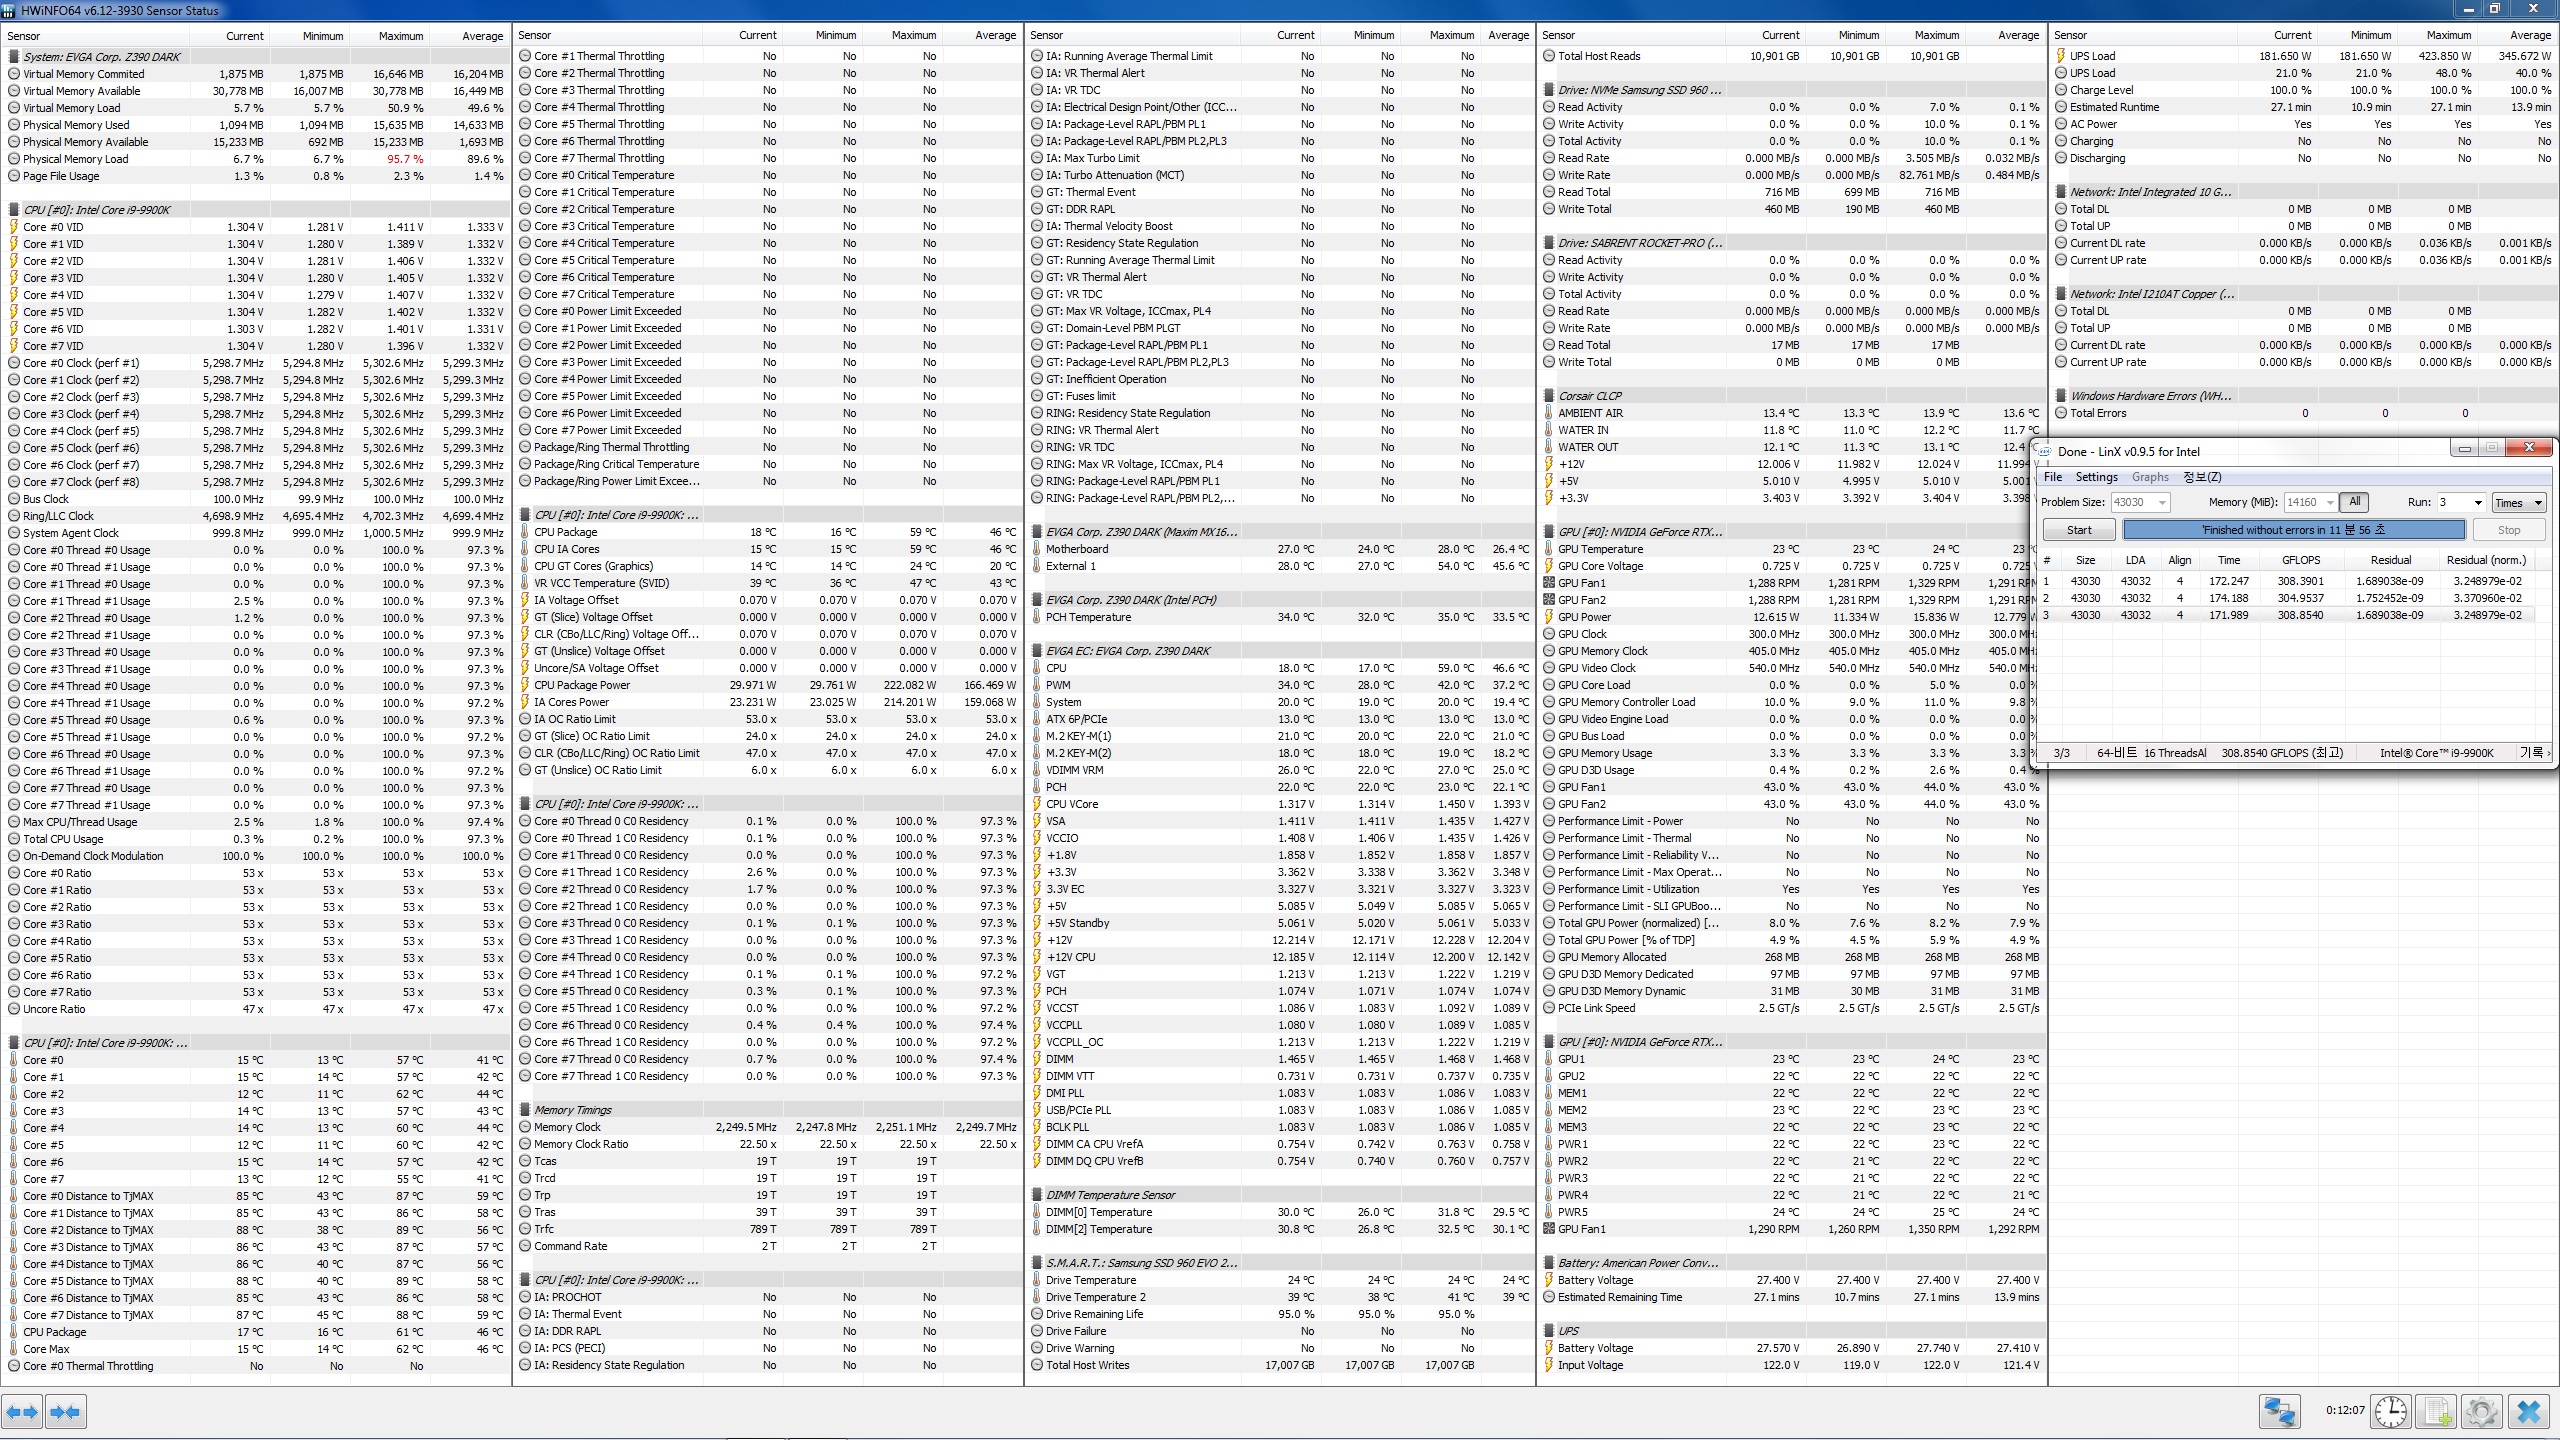Select the Estimated Runtime row
Image resolution: width=2560 pixels, height=1440 pixels.
(x=2304, y=107)
